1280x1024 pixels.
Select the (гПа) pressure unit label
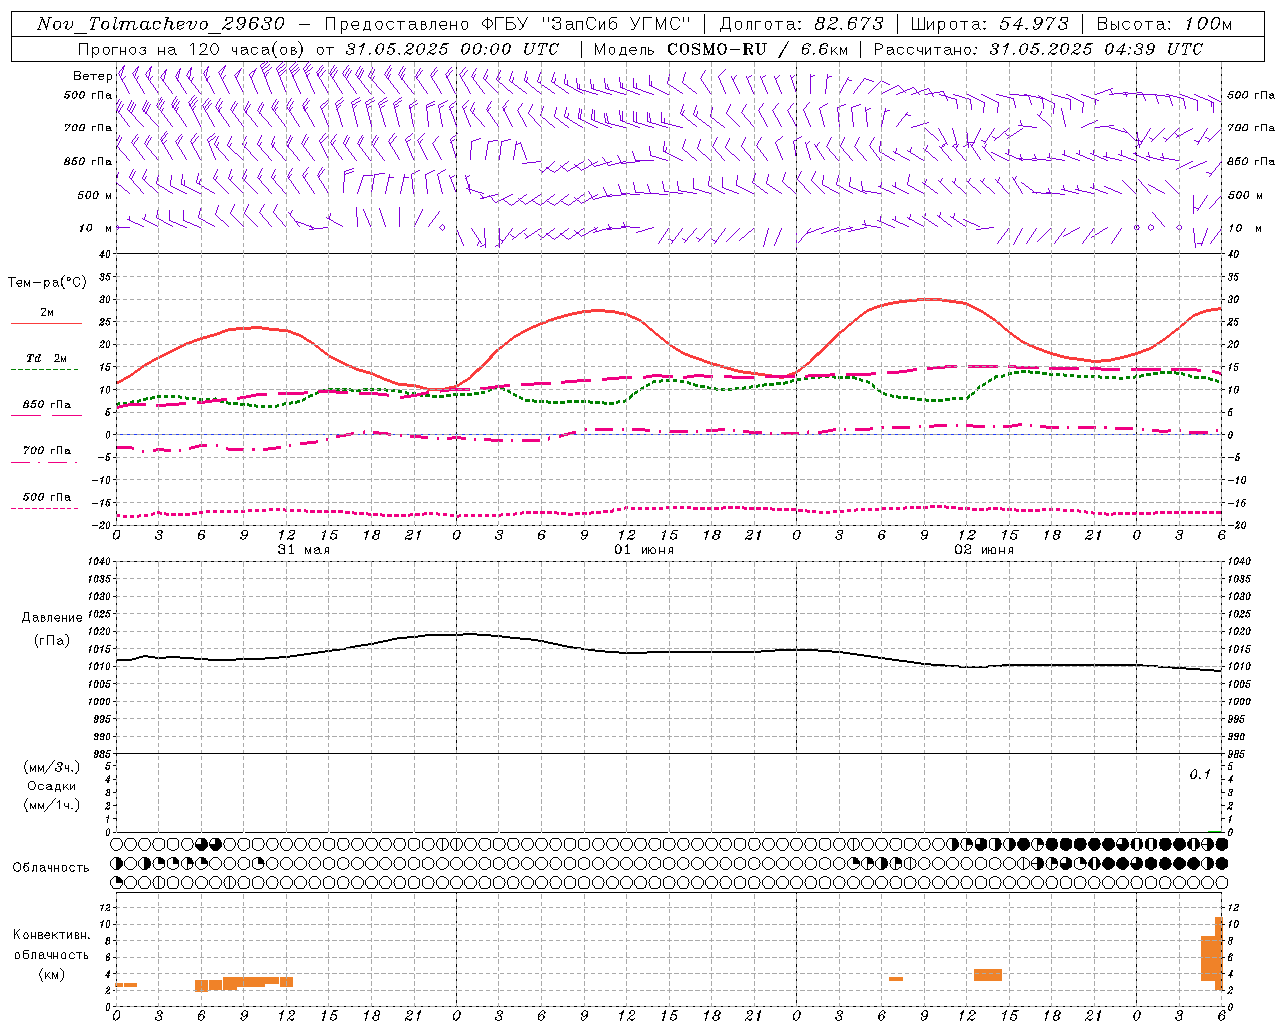click(52, 640)
